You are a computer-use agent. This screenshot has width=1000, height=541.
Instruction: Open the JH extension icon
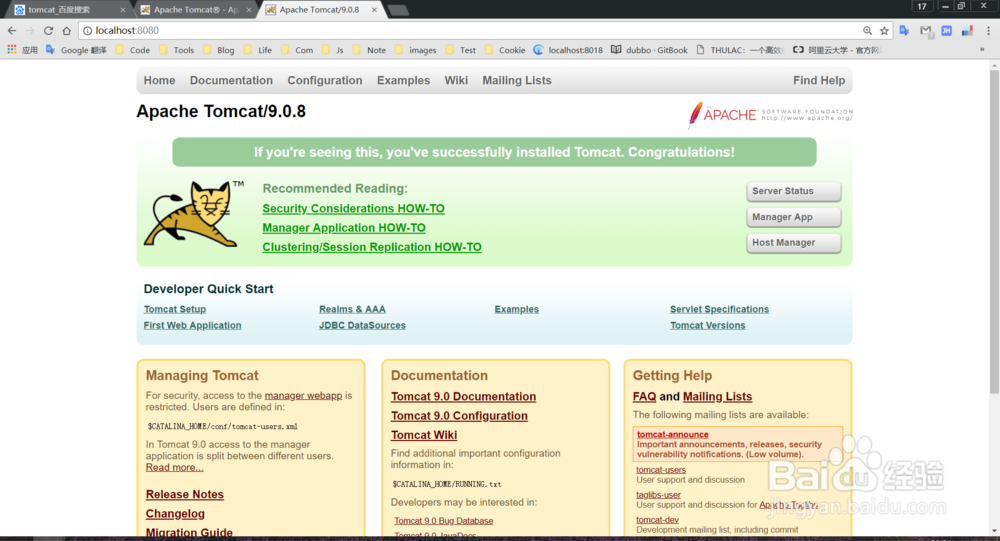click(x=946, y=30)
